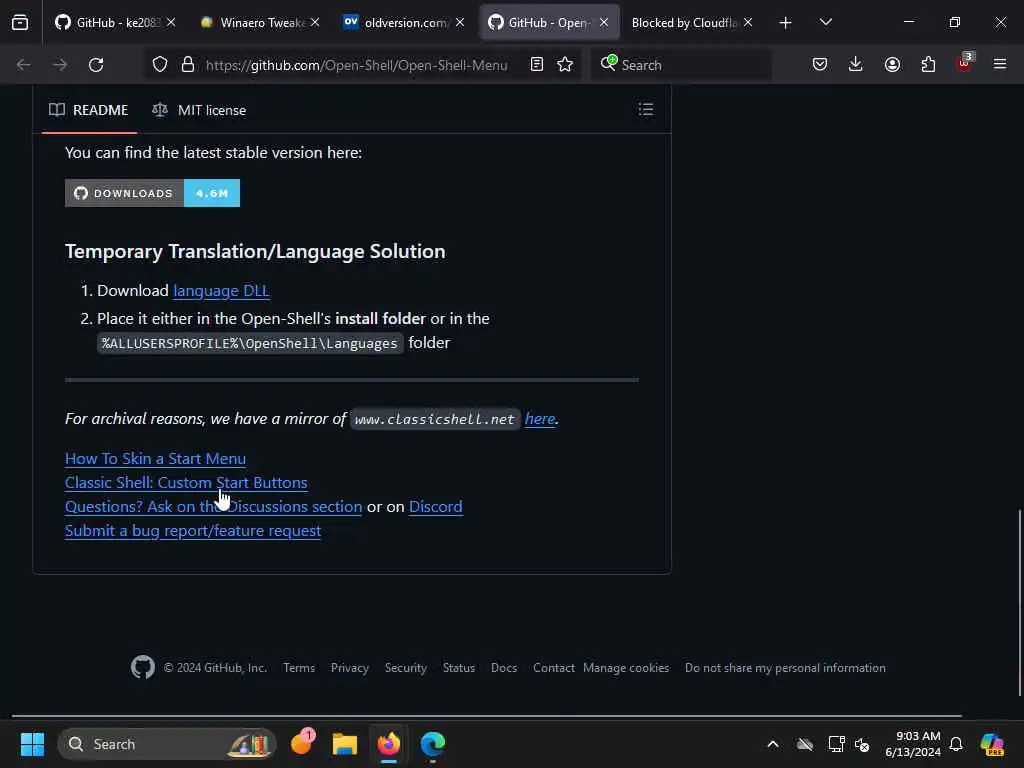This screenshot has width=1024, height=768.
Task: Open README outline list icon
Action: point(645,109)
